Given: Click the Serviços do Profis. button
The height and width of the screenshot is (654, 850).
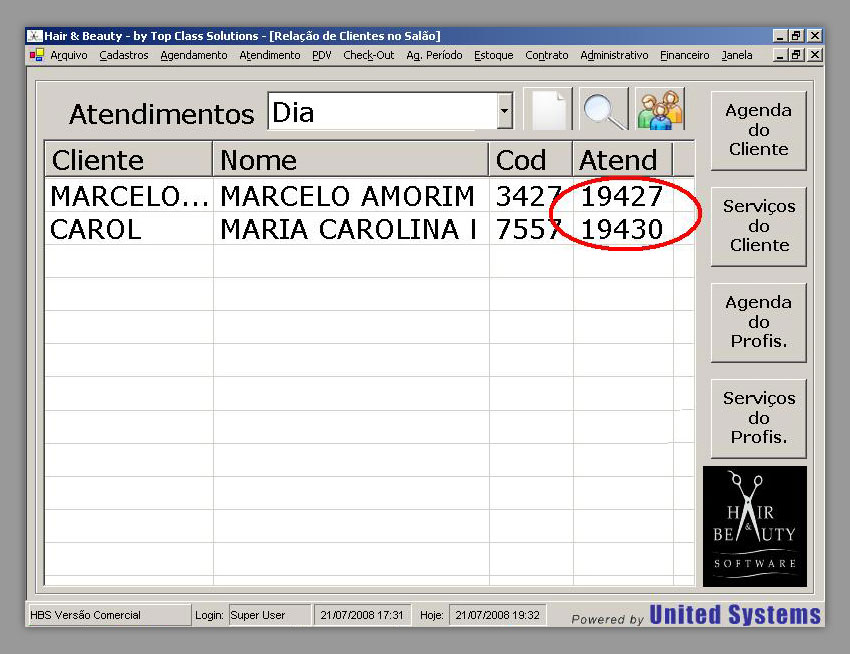Looking at the screenshot, I should 758,418.
